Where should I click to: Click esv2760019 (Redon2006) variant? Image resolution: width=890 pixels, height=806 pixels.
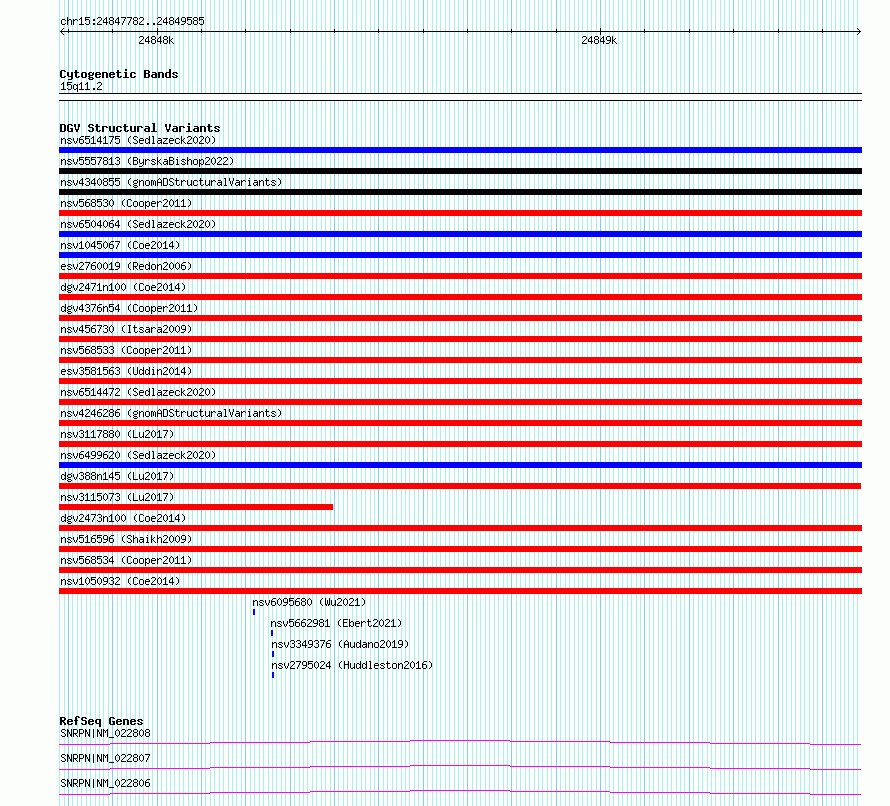coord(126,266)
